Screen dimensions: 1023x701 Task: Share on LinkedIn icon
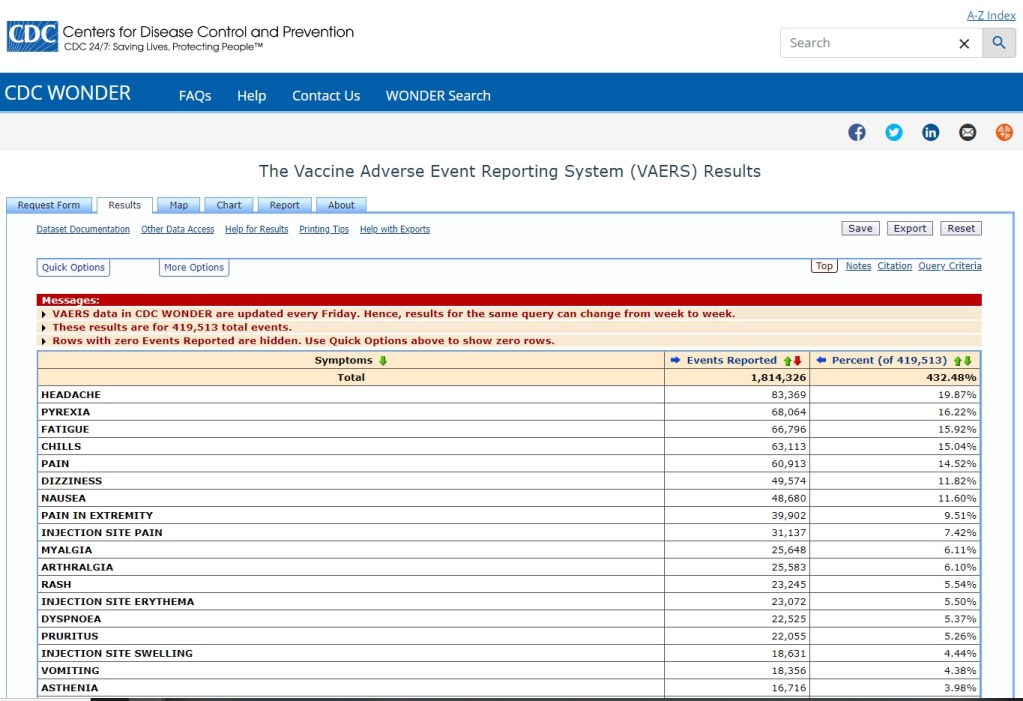930,132
